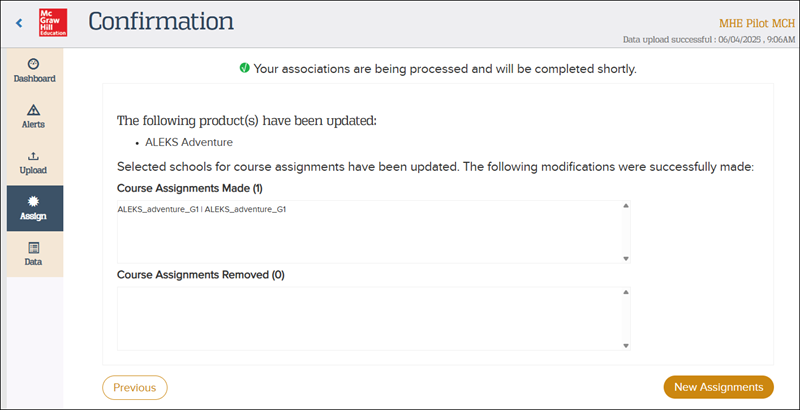Screen dimensions: 800x410
Task: Click inside the Course Assignments Removed box
Action: click(370, 318)
